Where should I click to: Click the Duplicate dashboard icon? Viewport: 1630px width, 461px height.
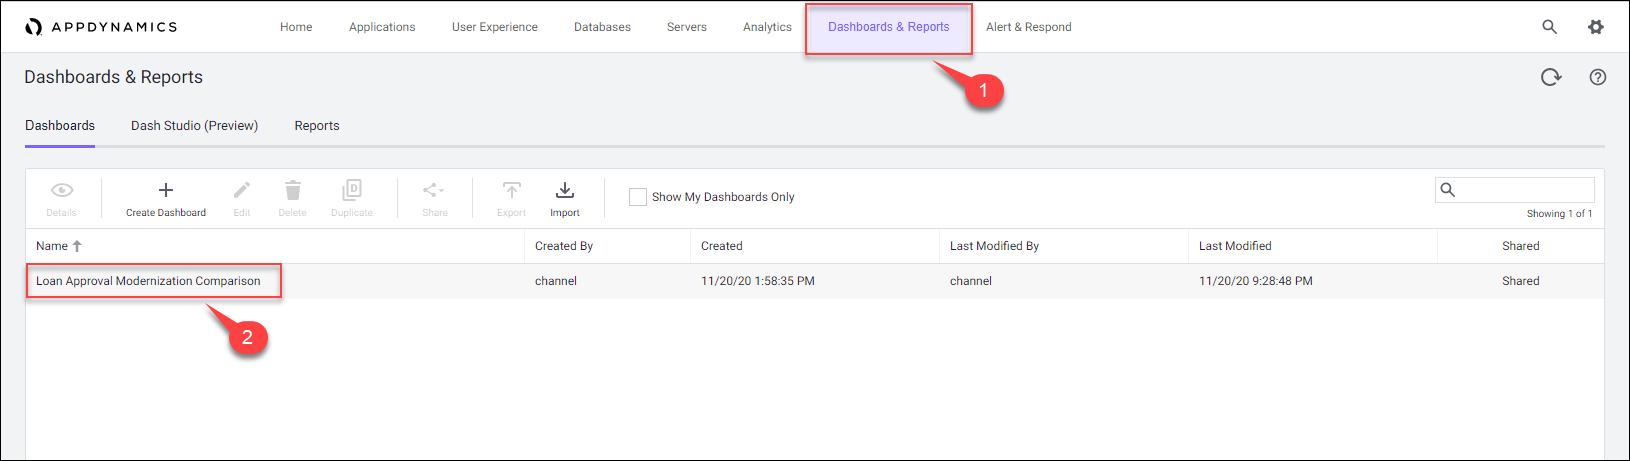pyautogui.click(x=352, y=190)
